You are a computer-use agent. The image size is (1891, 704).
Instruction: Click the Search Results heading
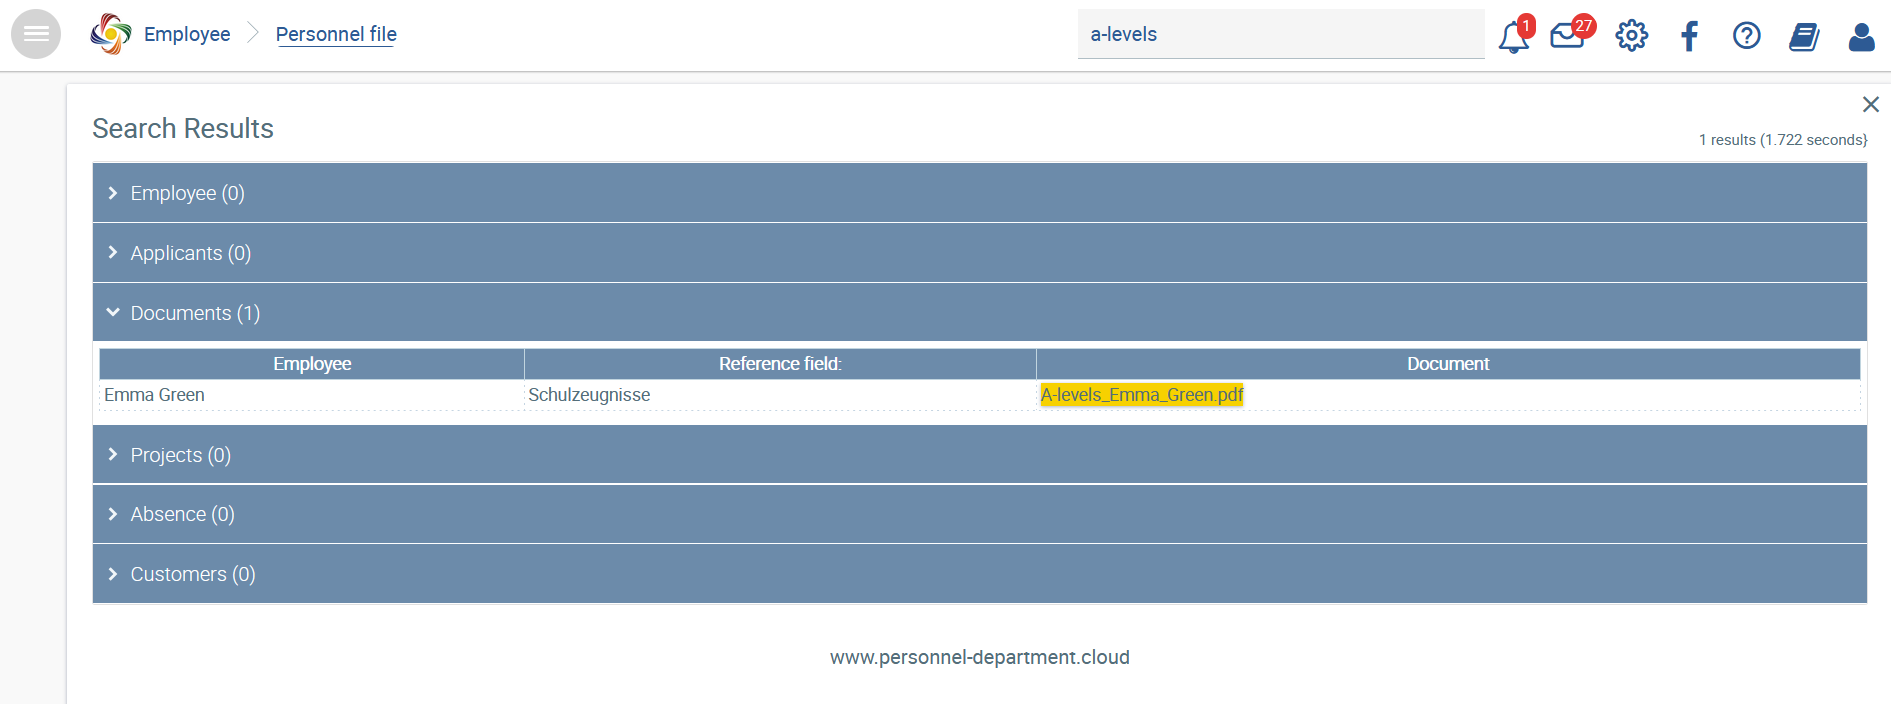click(x=183, y=128)
